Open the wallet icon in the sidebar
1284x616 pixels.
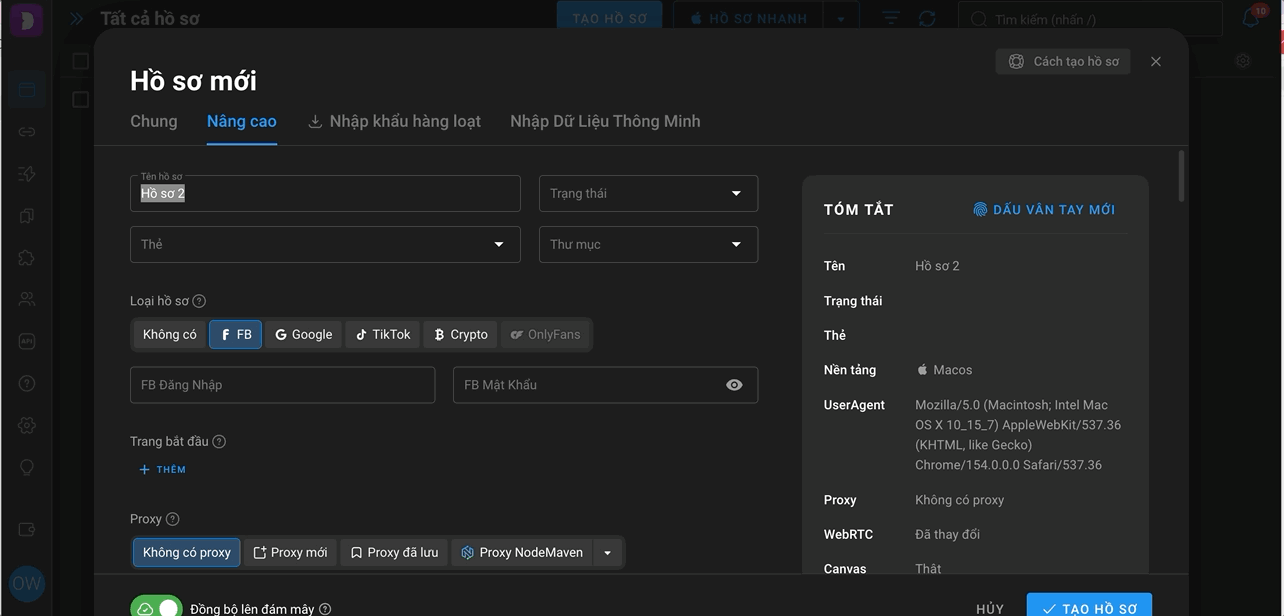[x=27, y=529]
